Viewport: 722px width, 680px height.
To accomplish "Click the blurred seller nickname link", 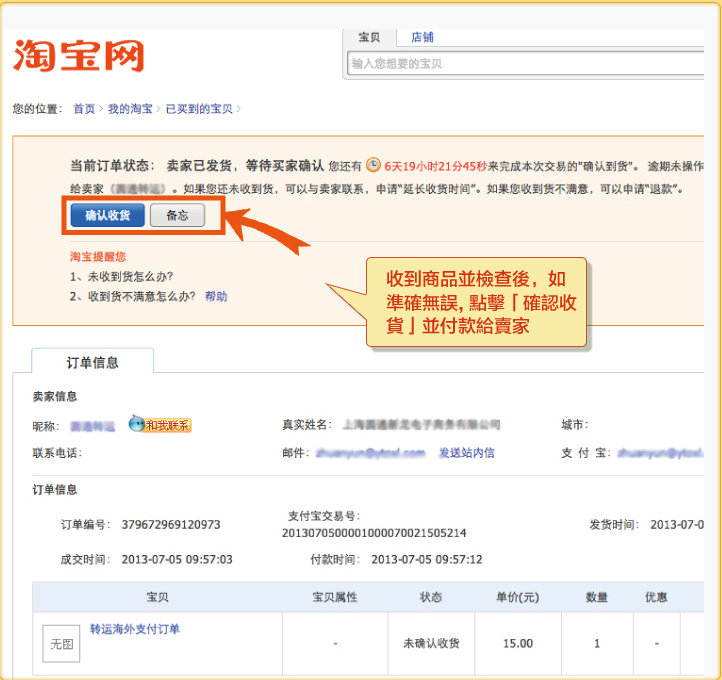I will coord(93,427).
